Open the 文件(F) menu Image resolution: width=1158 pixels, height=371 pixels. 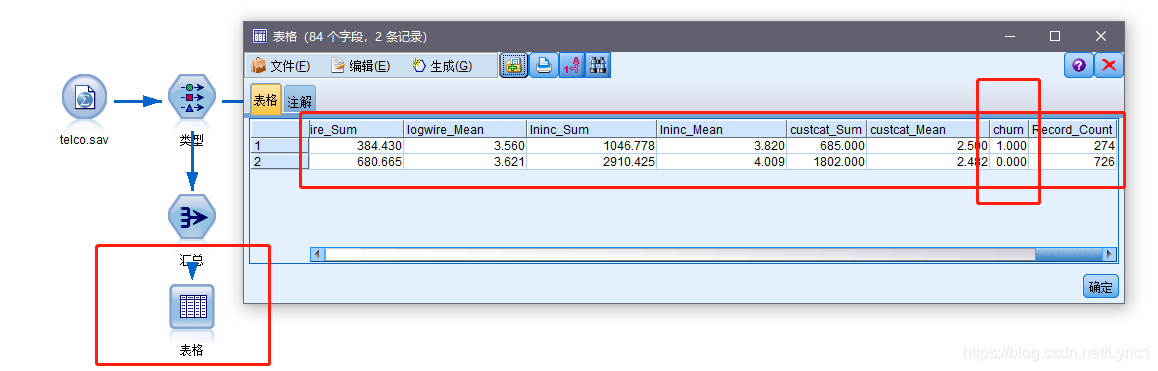[x=281, y=66]
